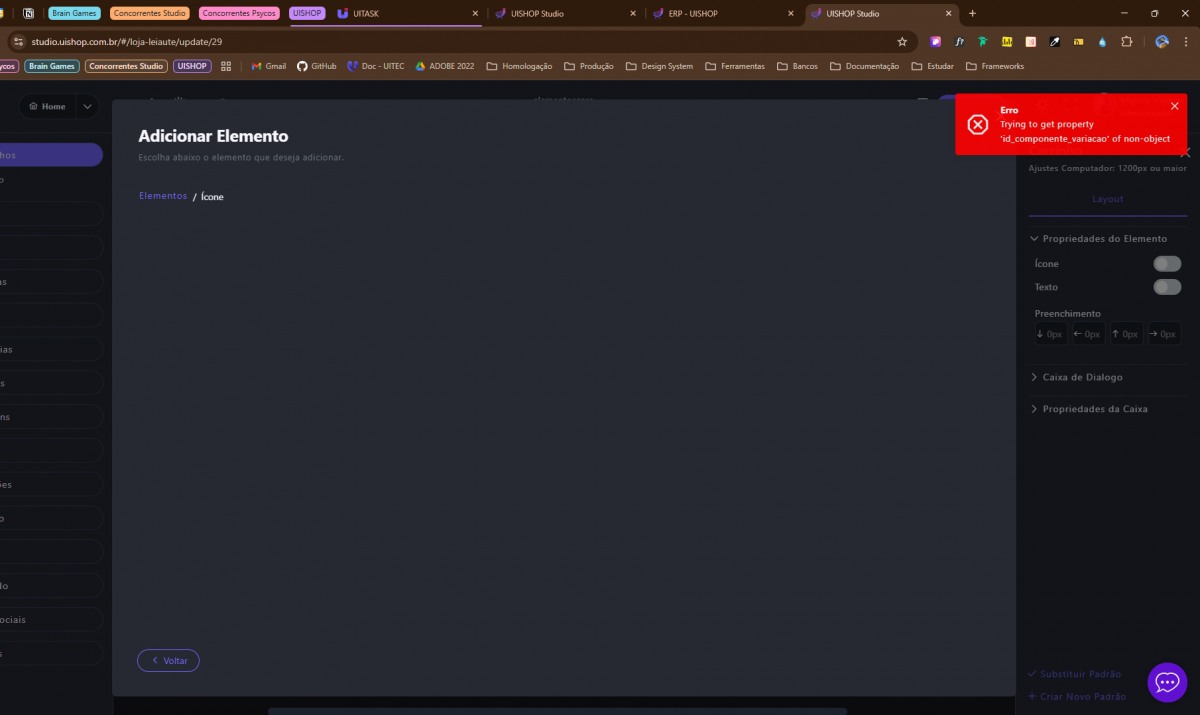1200x715 pixels.
Task: Expand the Propriedades da Caixa section
Action: 1094,409
